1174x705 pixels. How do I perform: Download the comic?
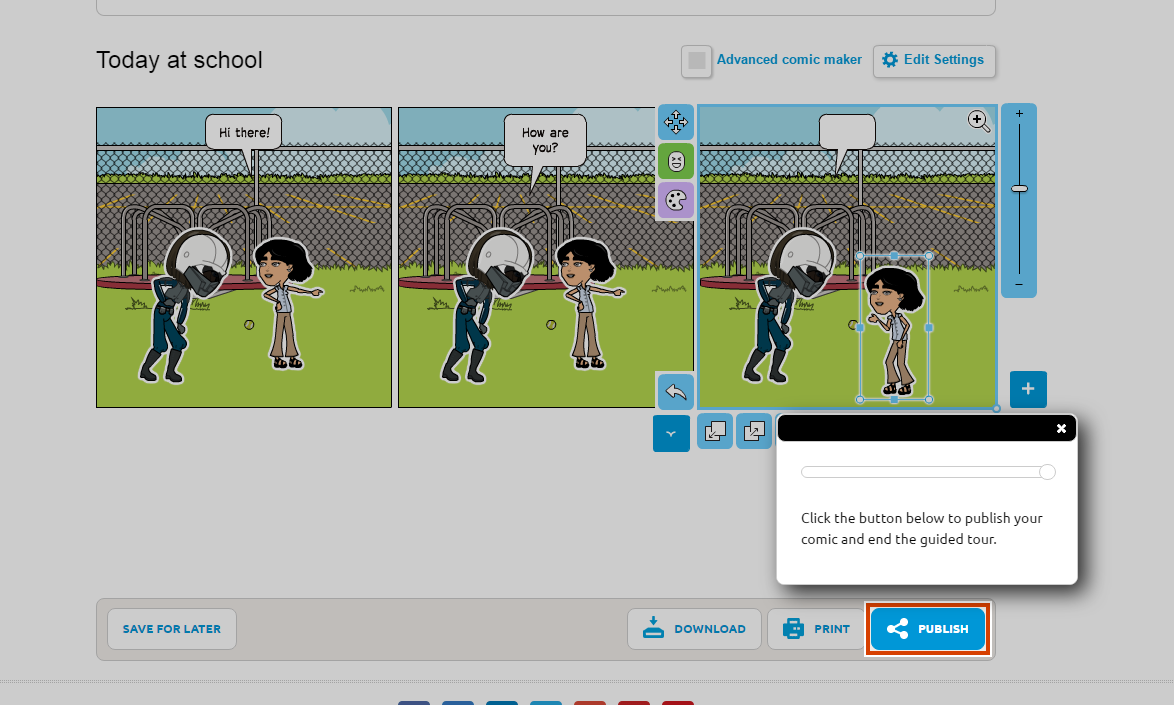[694, 629]
